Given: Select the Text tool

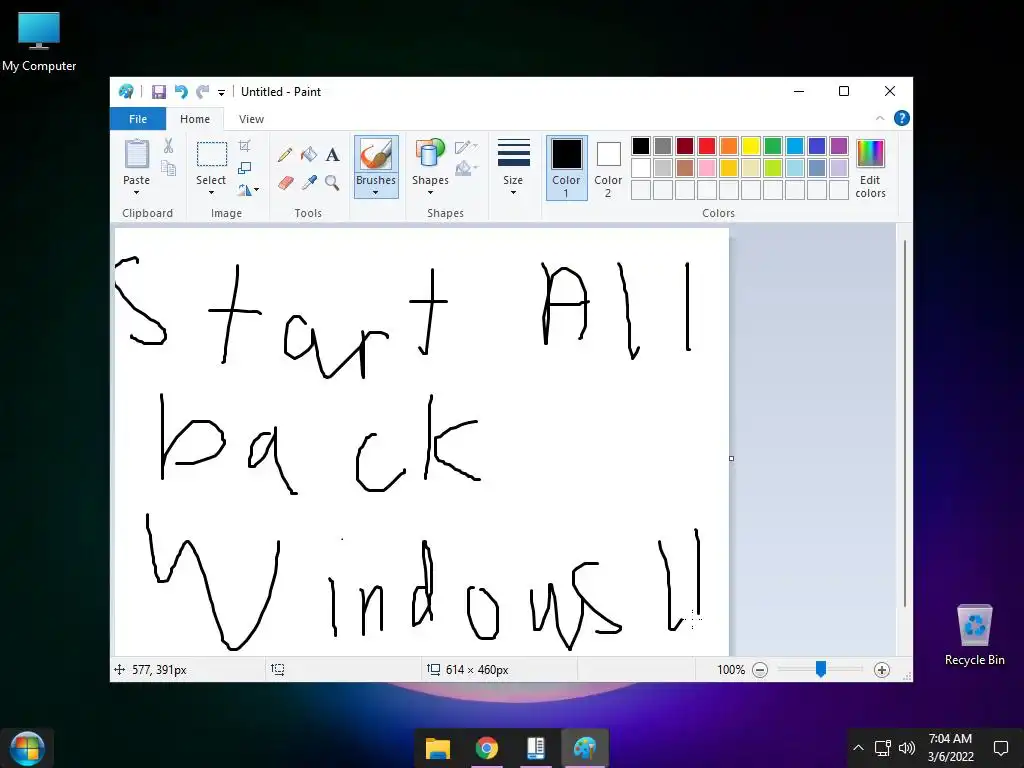Looking at the screenshot, I should pos(332,155).
